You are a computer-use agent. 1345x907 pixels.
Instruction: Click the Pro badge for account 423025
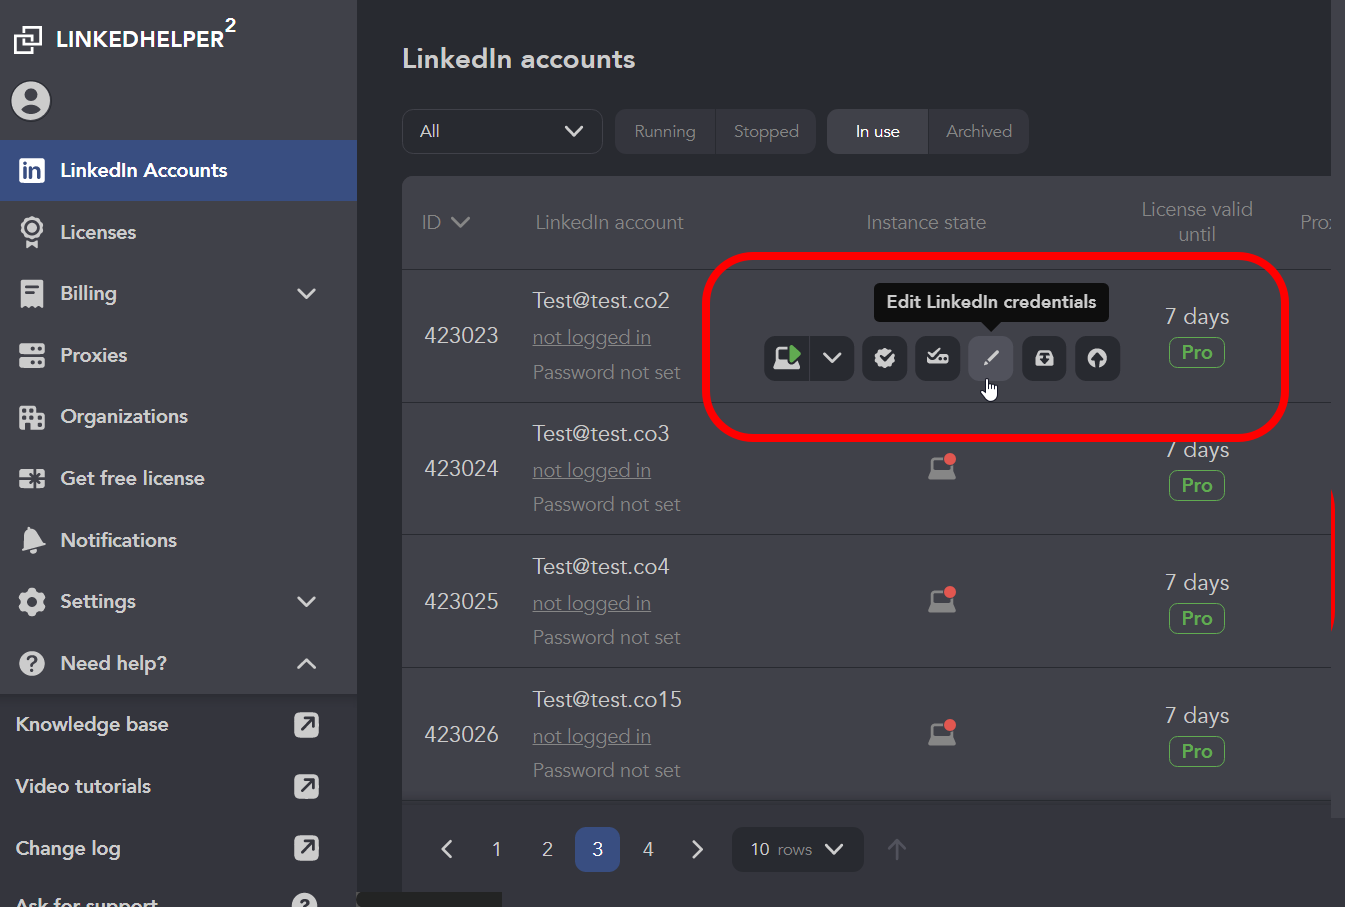[x=1197, y=618]
